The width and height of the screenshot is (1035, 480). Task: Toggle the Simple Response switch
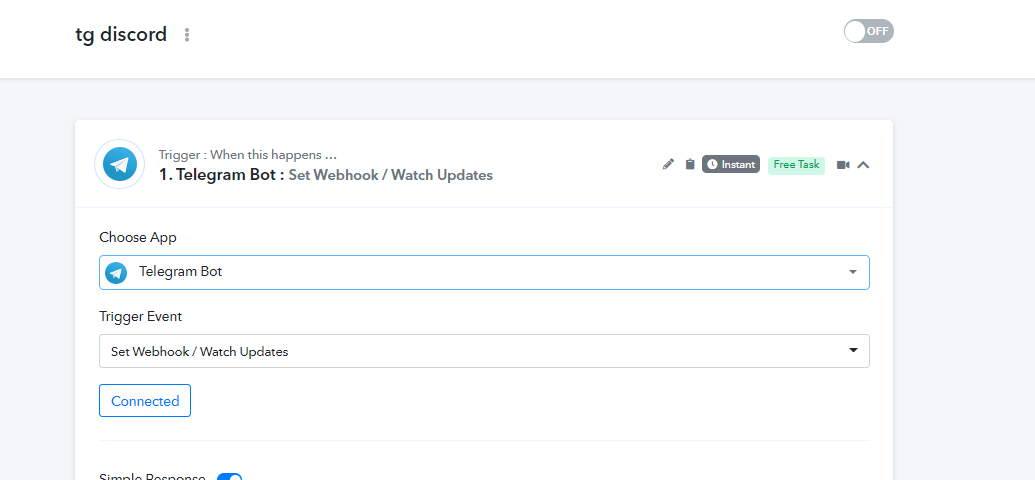click(230, 477)
